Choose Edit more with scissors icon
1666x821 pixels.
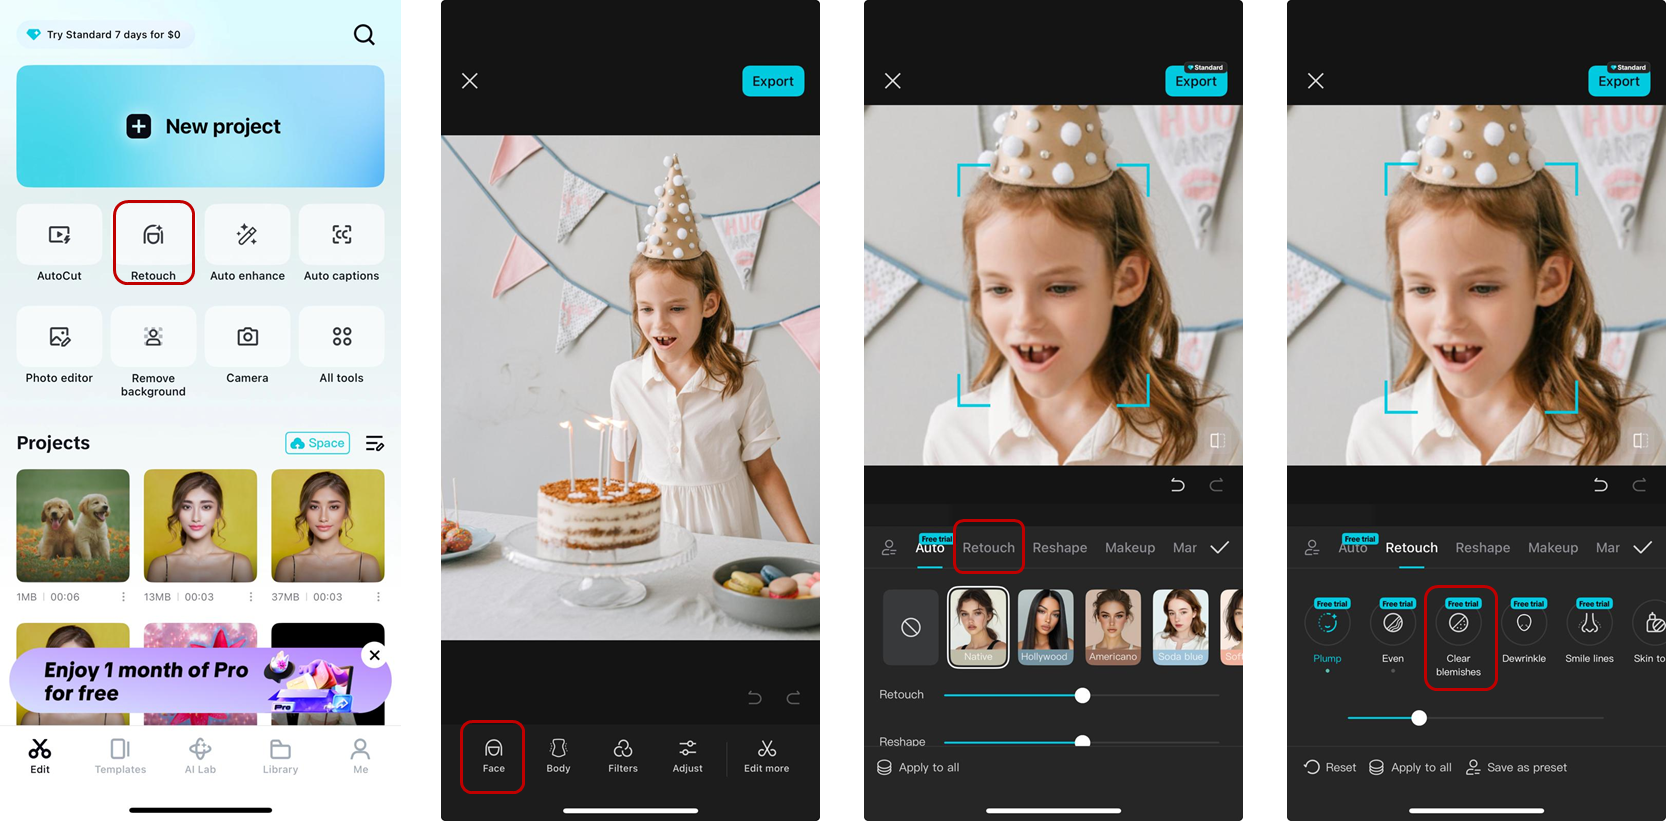click(x=766, y=756)
